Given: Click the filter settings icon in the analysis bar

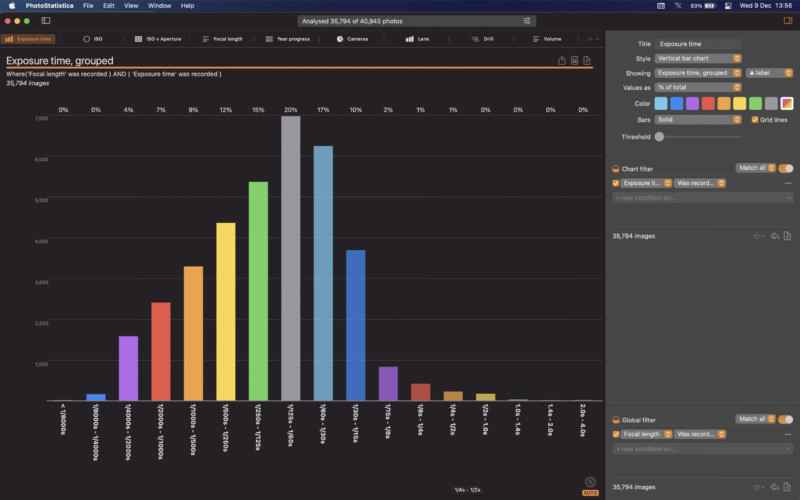Looking at the screenshot, I should tap(527, 20).
